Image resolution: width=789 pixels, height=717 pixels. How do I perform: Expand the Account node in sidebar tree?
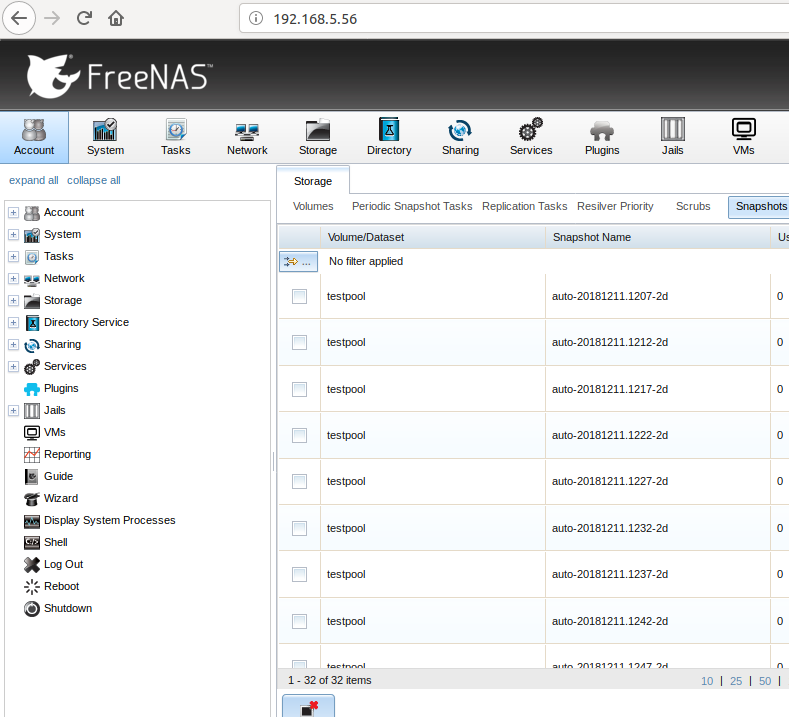[13, 212]
